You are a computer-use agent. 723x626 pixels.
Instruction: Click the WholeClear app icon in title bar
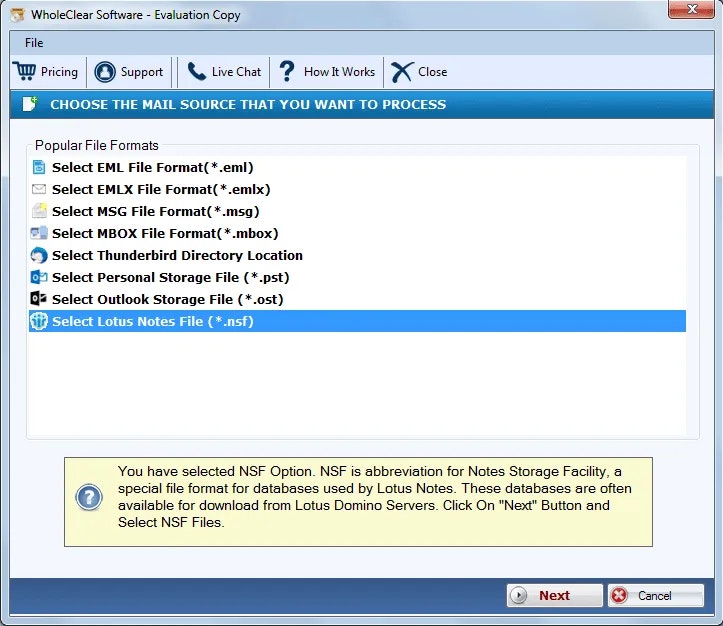click(18, 15)
